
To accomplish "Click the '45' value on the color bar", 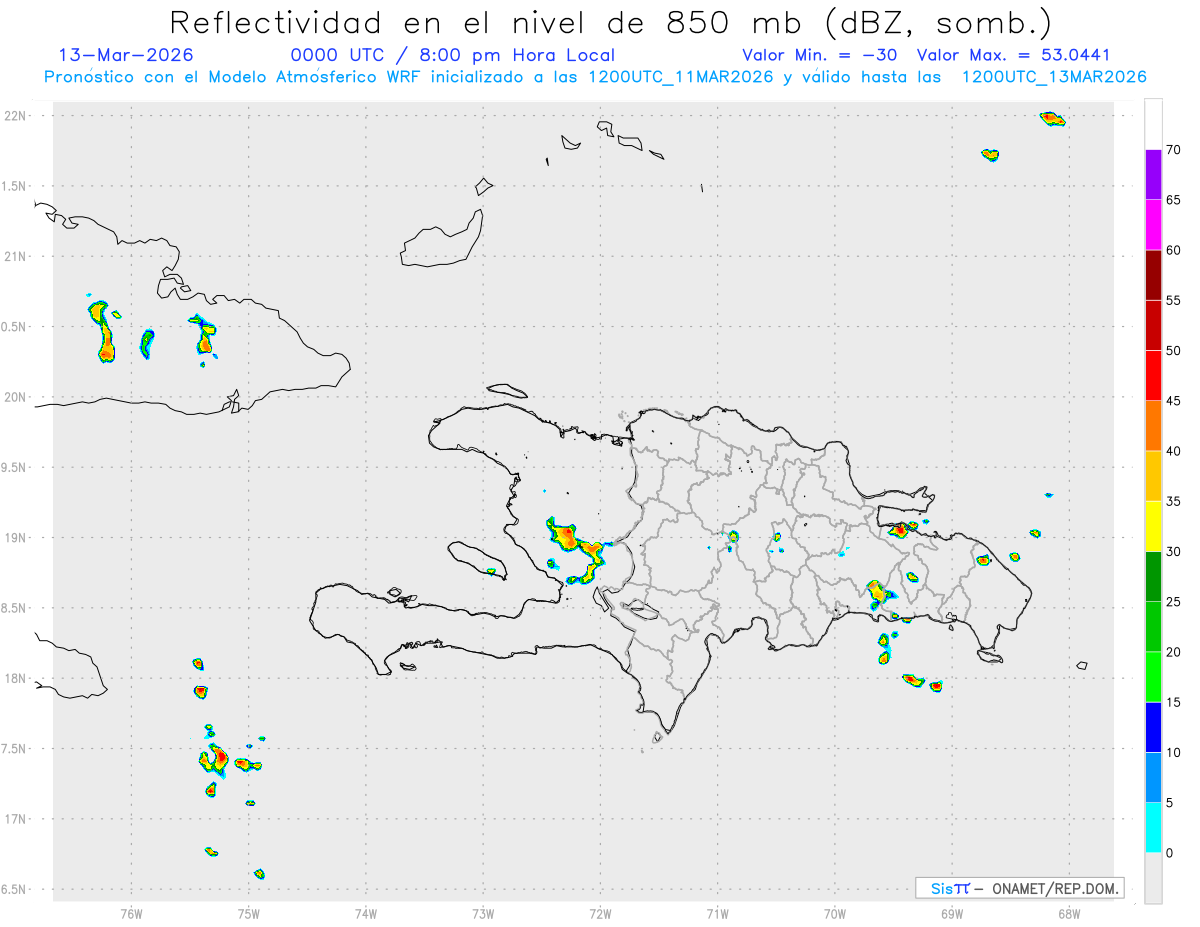I will point(1173,401).
